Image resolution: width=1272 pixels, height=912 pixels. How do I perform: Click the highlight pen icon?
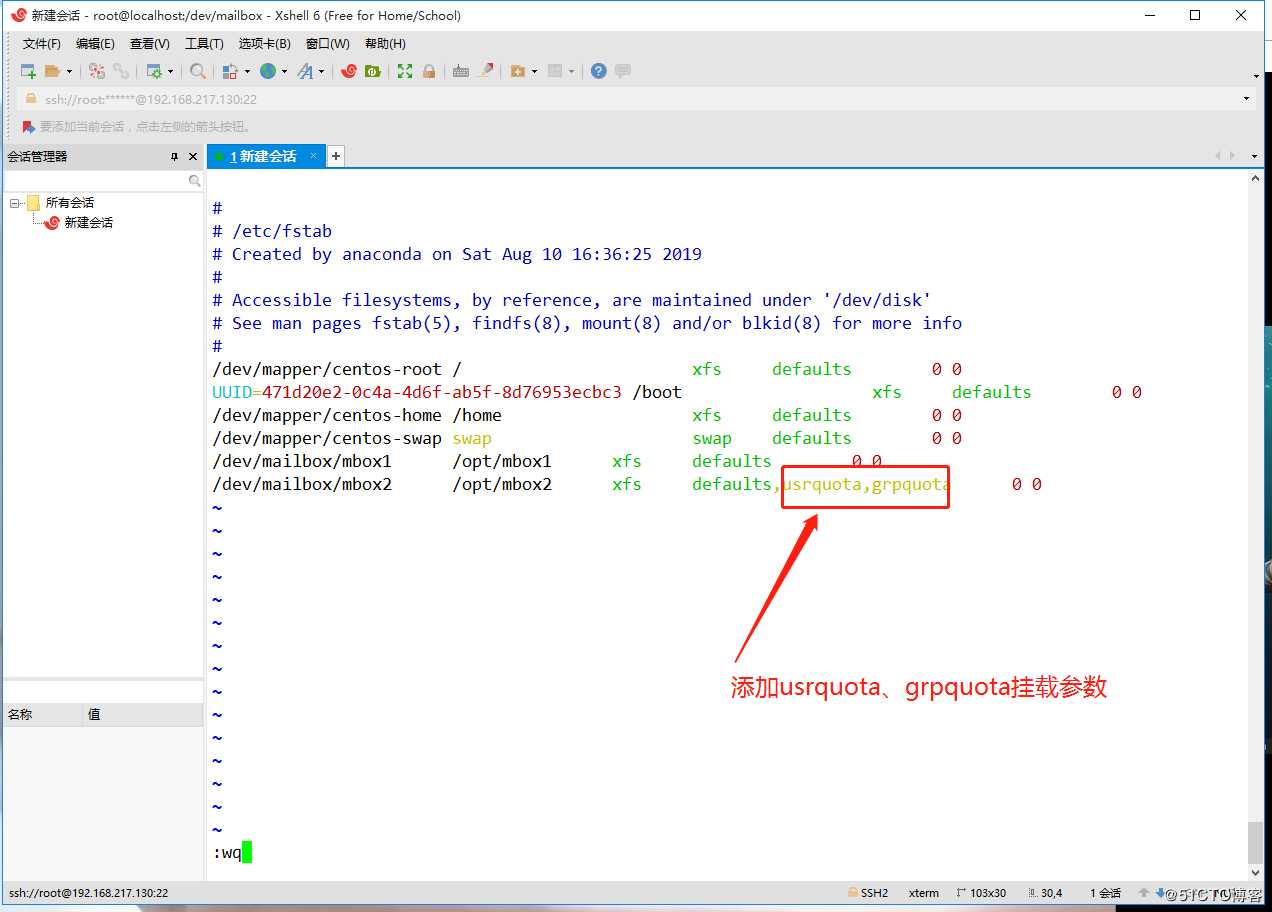pos(486,71)
